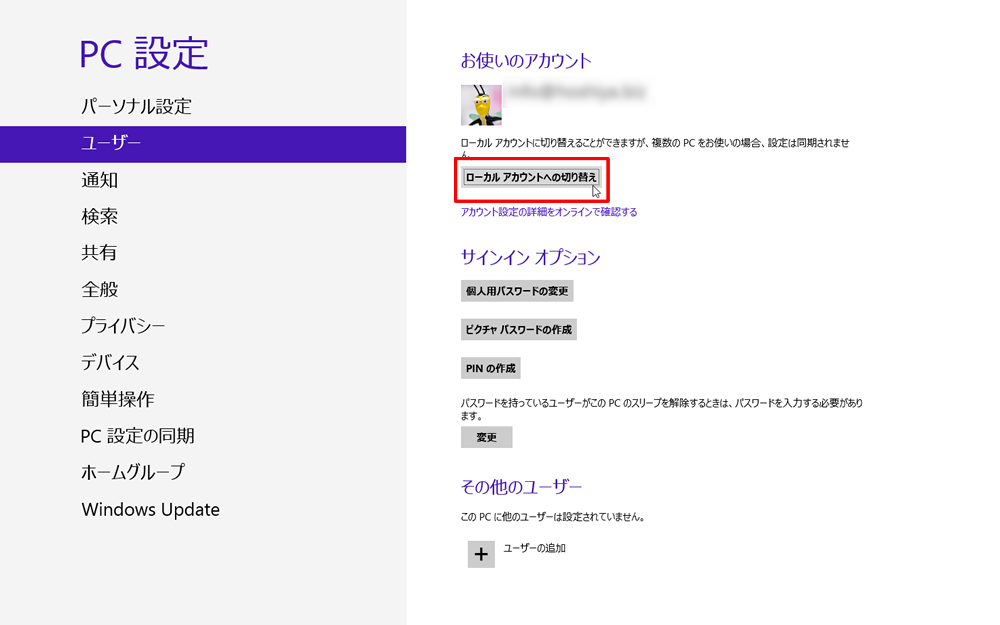This screenshot has height=625, width=1000.
Task: Open the プライバシー settings category
Action: tap(122, 325)
